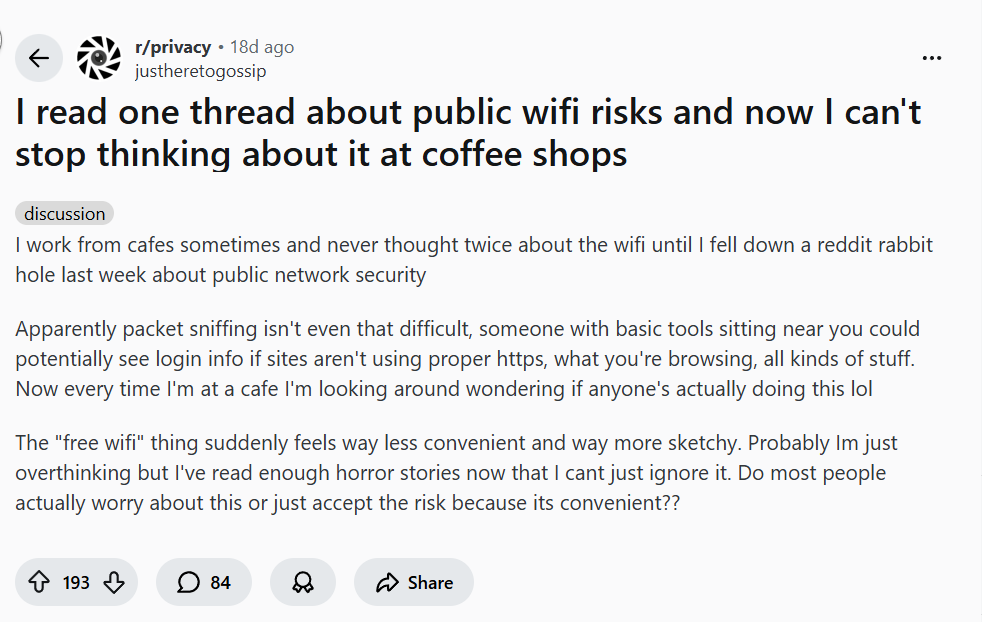View justheretogossip's user profile
982x622 pixels.
click(200, 71)
